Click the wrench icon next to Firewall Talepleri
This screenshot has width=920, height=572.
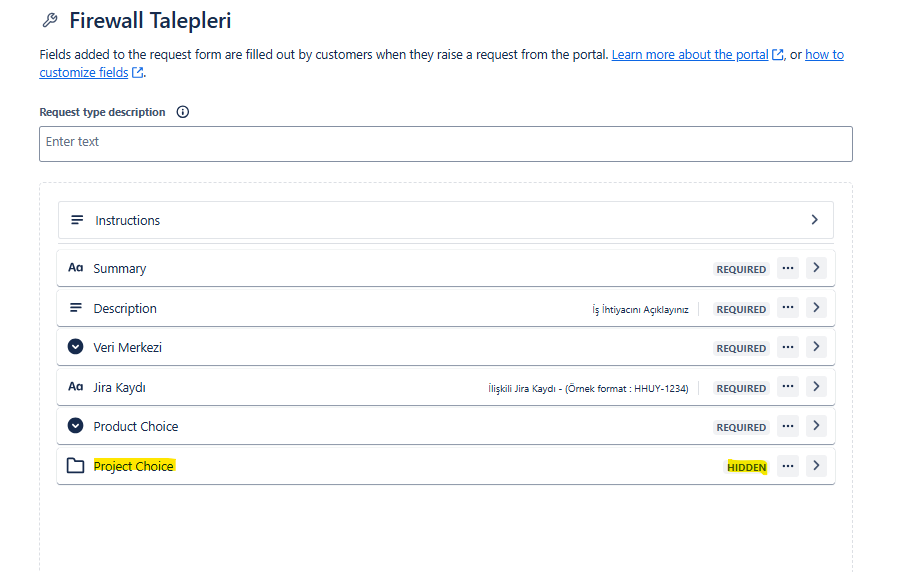pyautogui.click(x=50, y=21)
